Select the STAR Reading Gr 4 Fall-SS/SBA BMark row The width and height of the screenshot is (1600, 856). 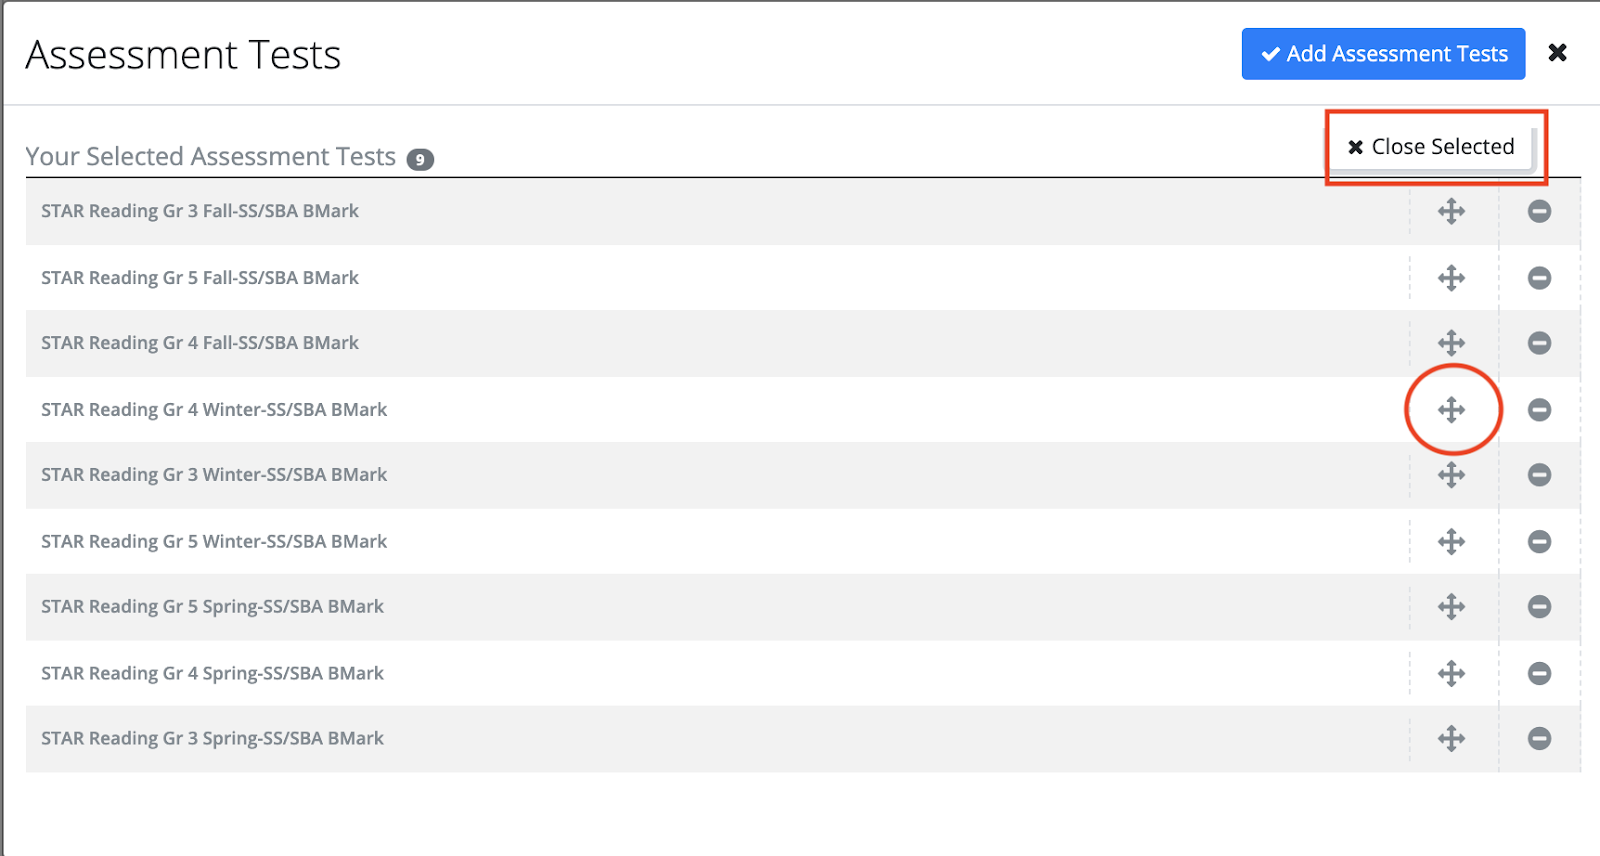200,343
